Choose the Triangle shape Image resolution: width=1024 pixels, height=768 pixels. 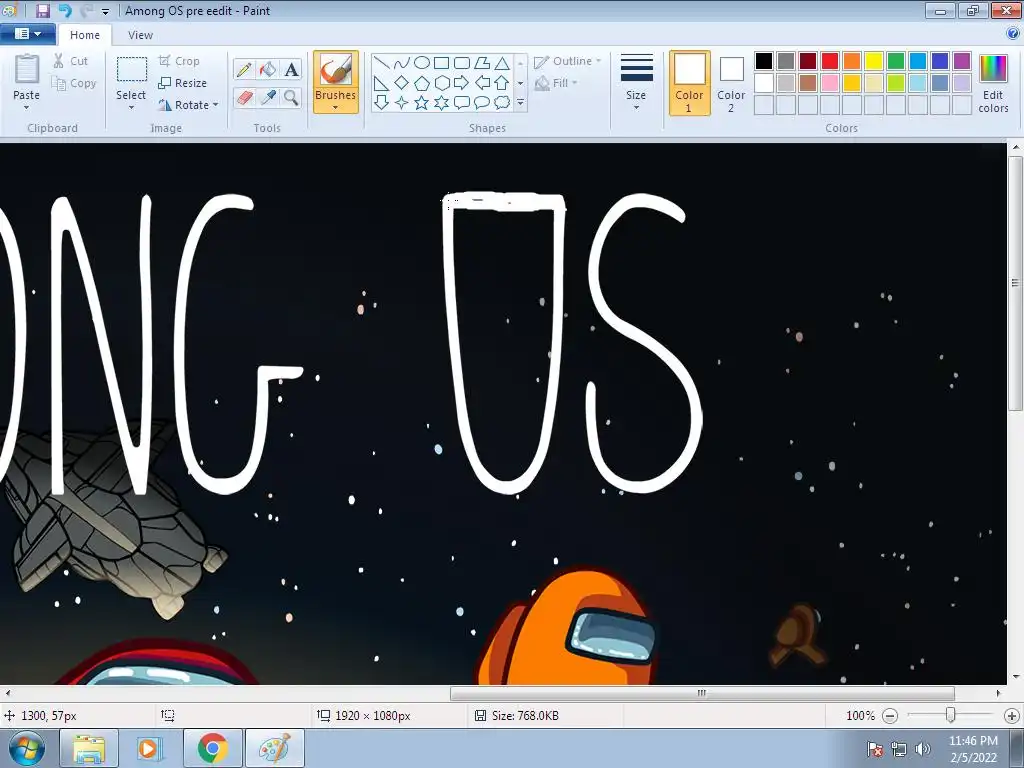502,63
